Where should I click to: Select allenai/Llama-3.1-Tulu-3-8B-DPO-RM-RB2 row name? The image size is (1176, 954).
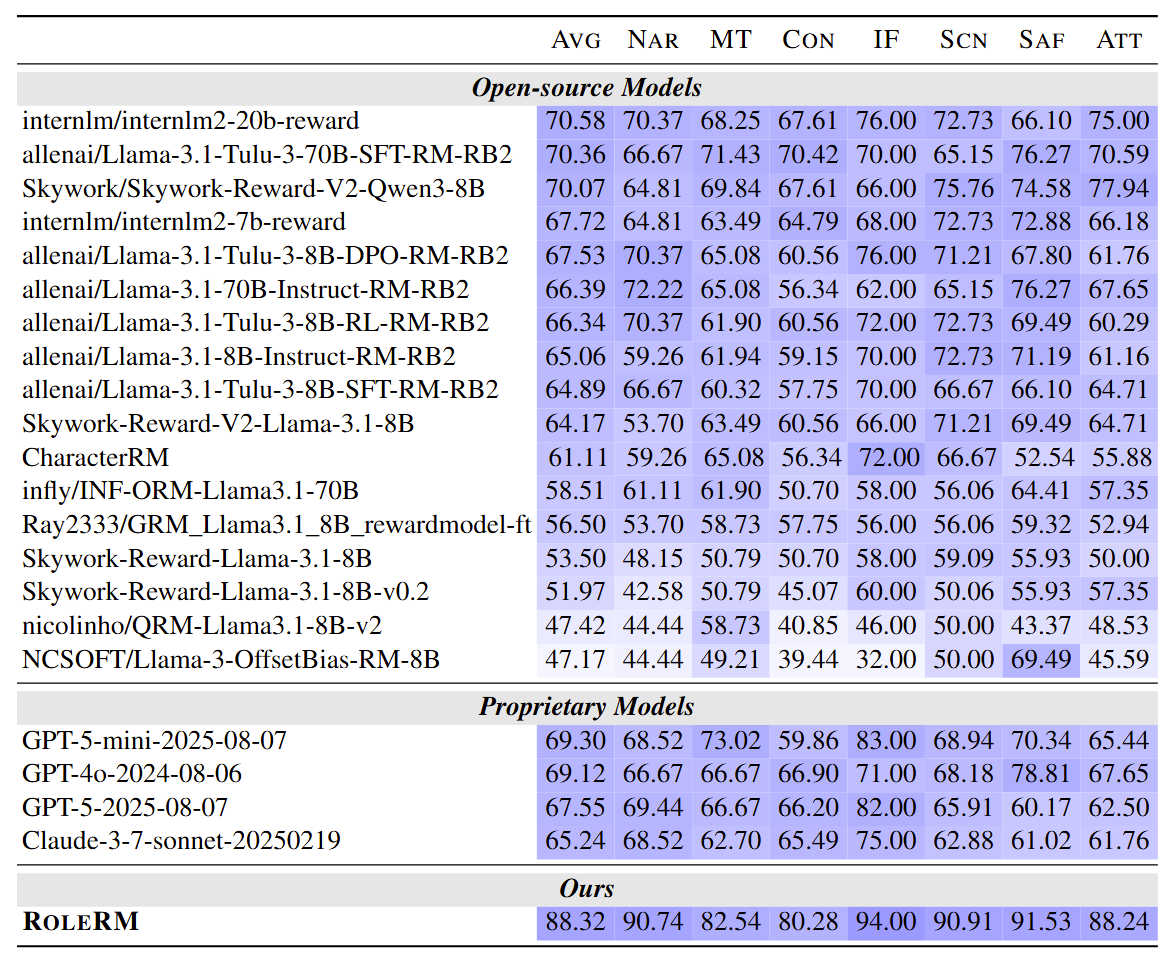click(266, 256)
